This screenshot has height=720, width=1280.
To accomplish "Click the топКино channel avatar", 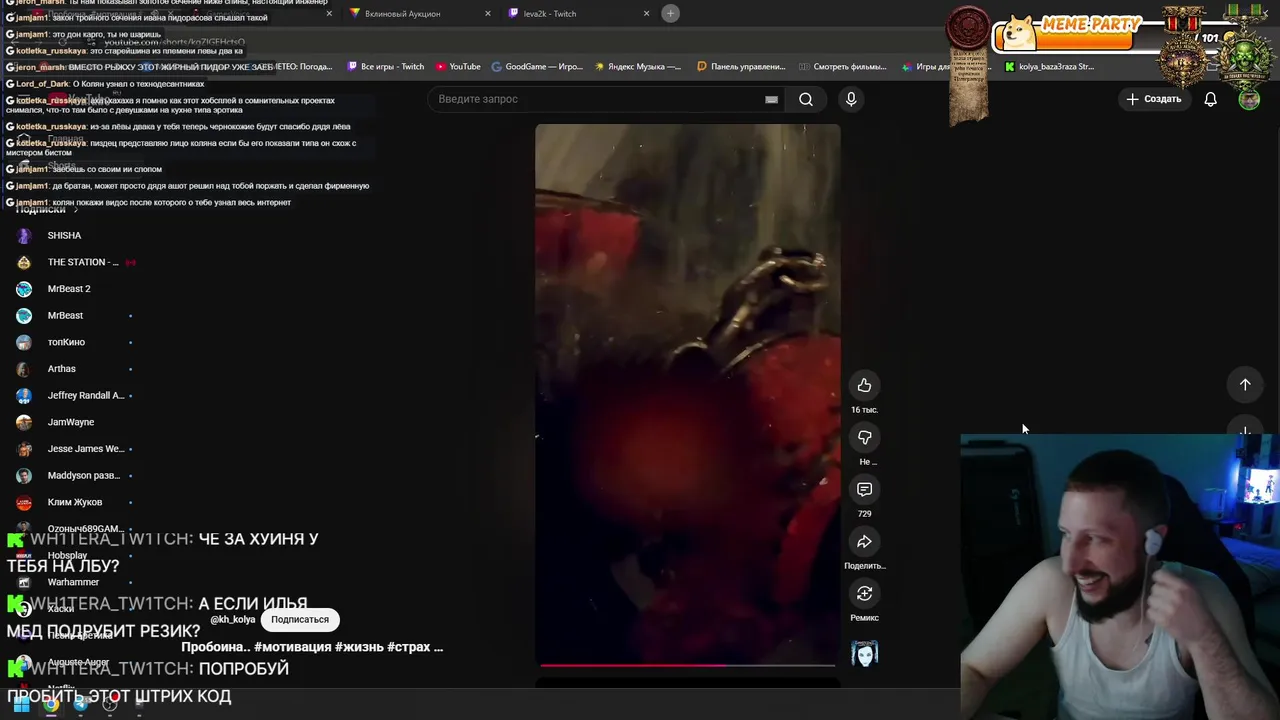I will [24, 342].
